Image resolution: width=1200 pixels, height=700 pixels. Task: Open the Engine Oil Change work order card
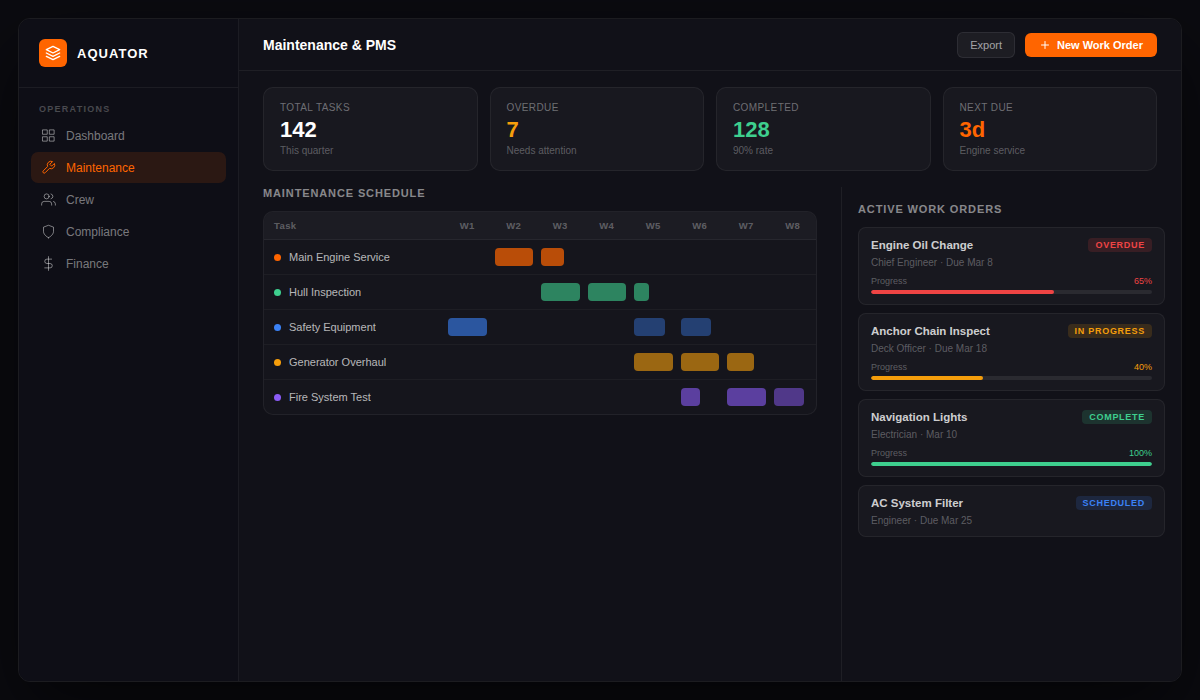click(x=1010, y=265)
